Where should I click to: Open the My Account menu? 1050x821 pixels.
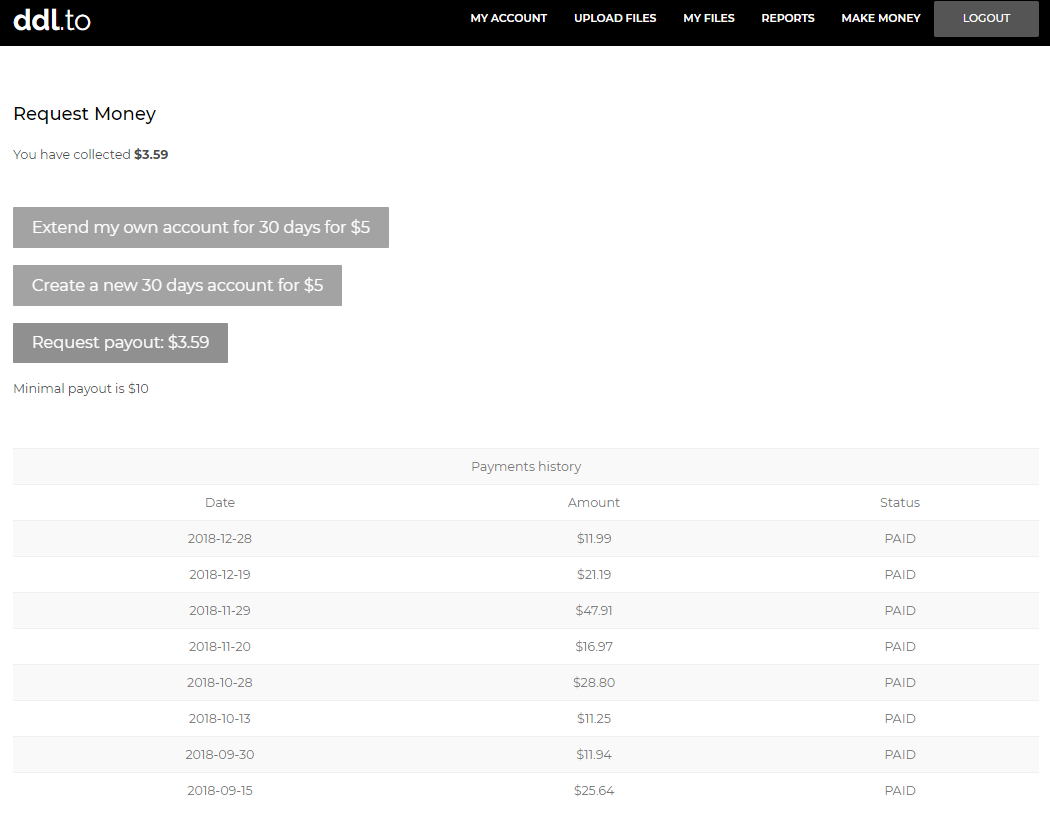(x=508, y=18)
